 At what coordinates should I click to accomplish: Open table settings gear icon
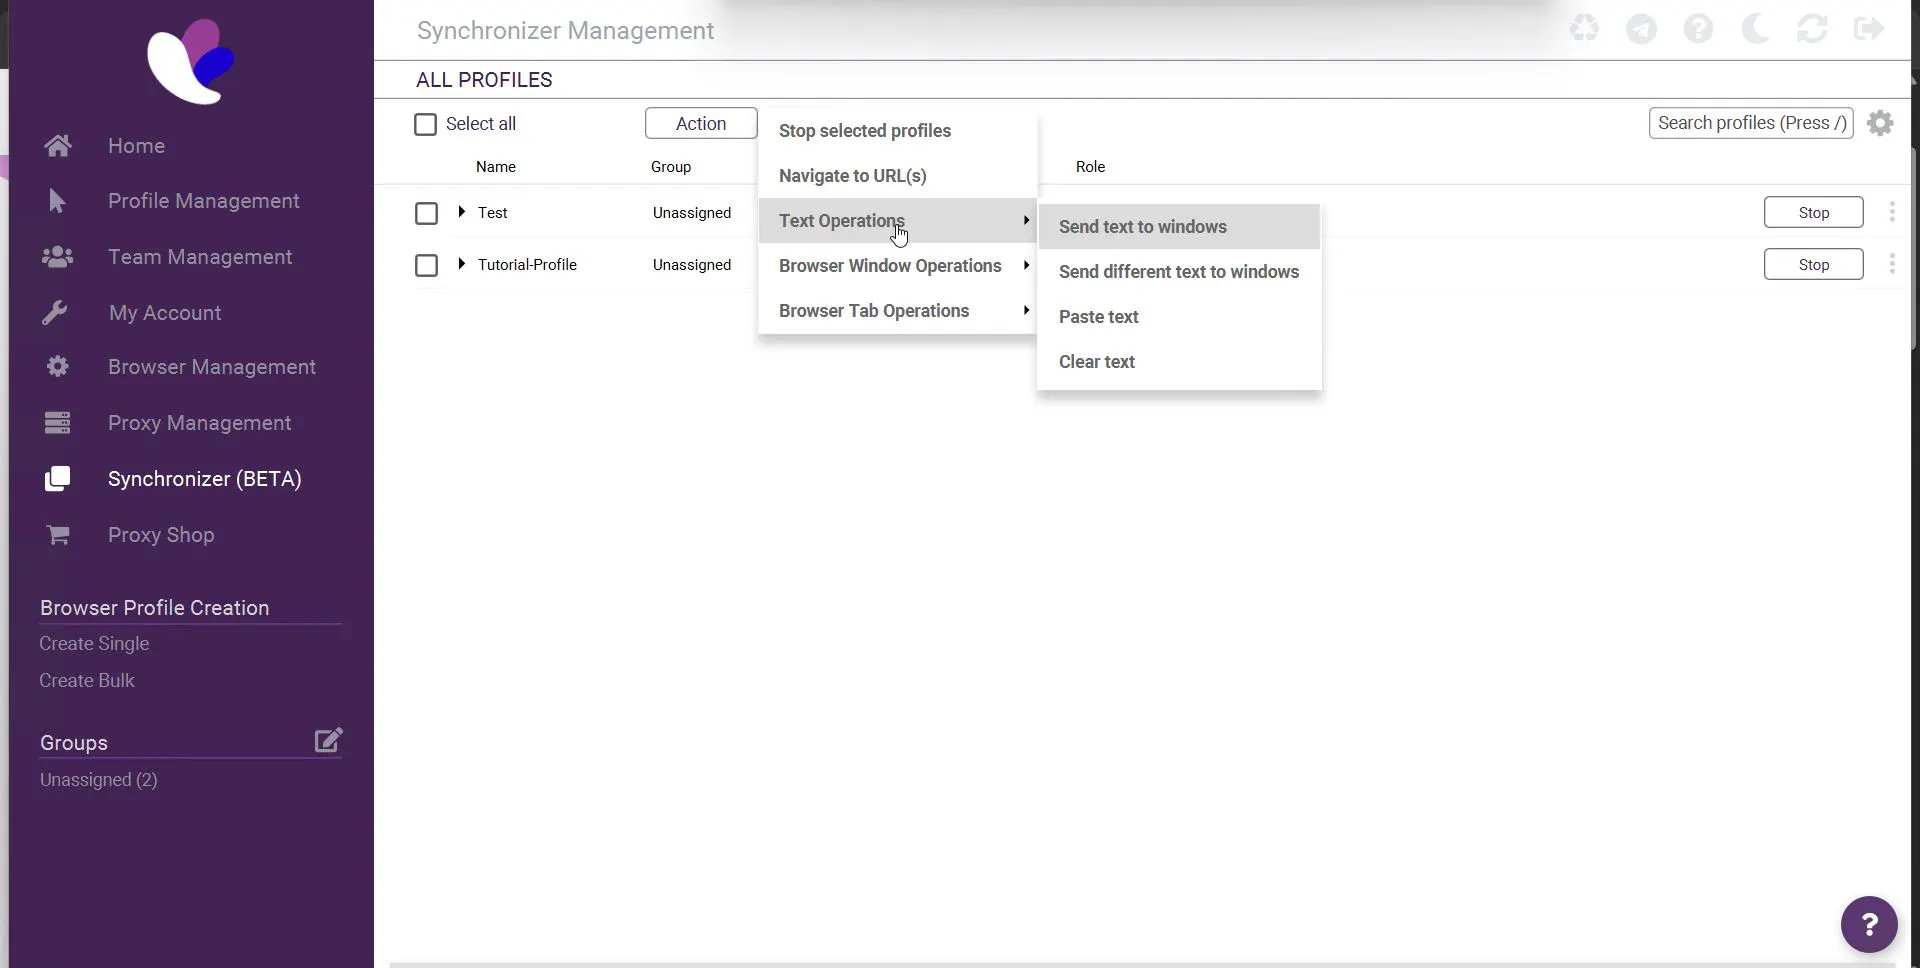tap(1880, 123)
